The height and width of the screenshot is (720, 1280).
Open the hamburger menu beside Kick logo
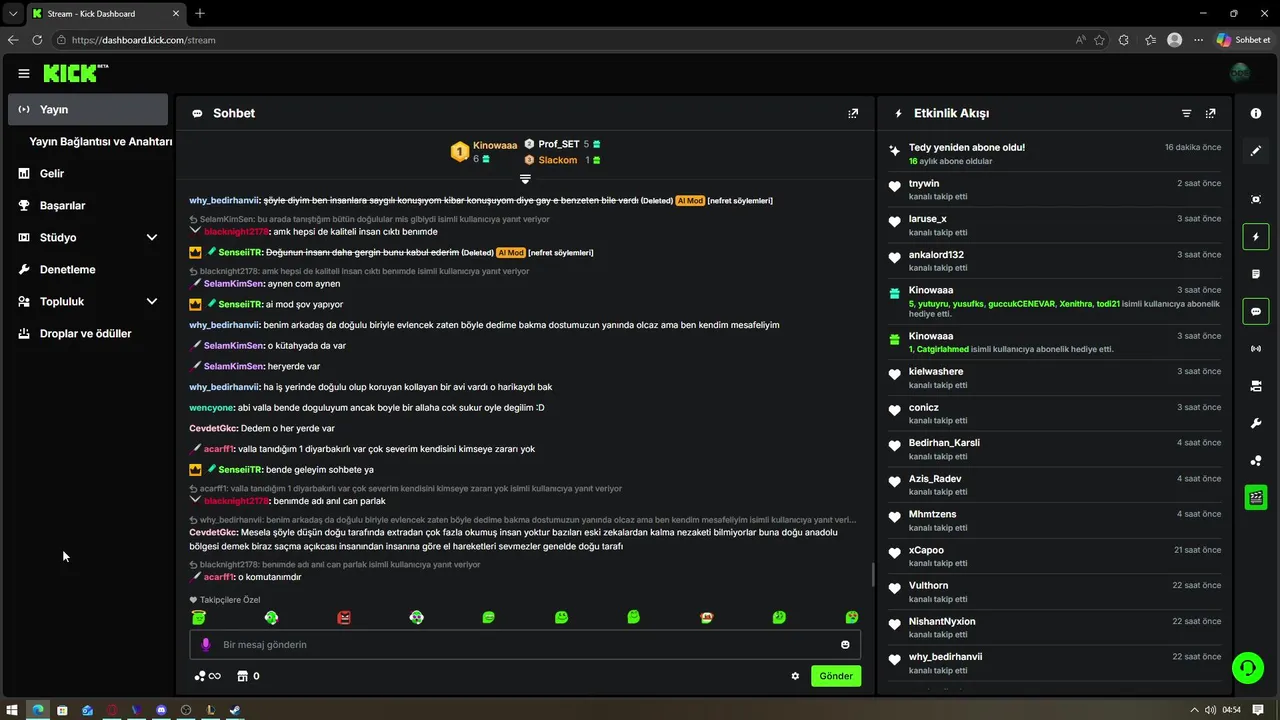(x=24, y=73)
